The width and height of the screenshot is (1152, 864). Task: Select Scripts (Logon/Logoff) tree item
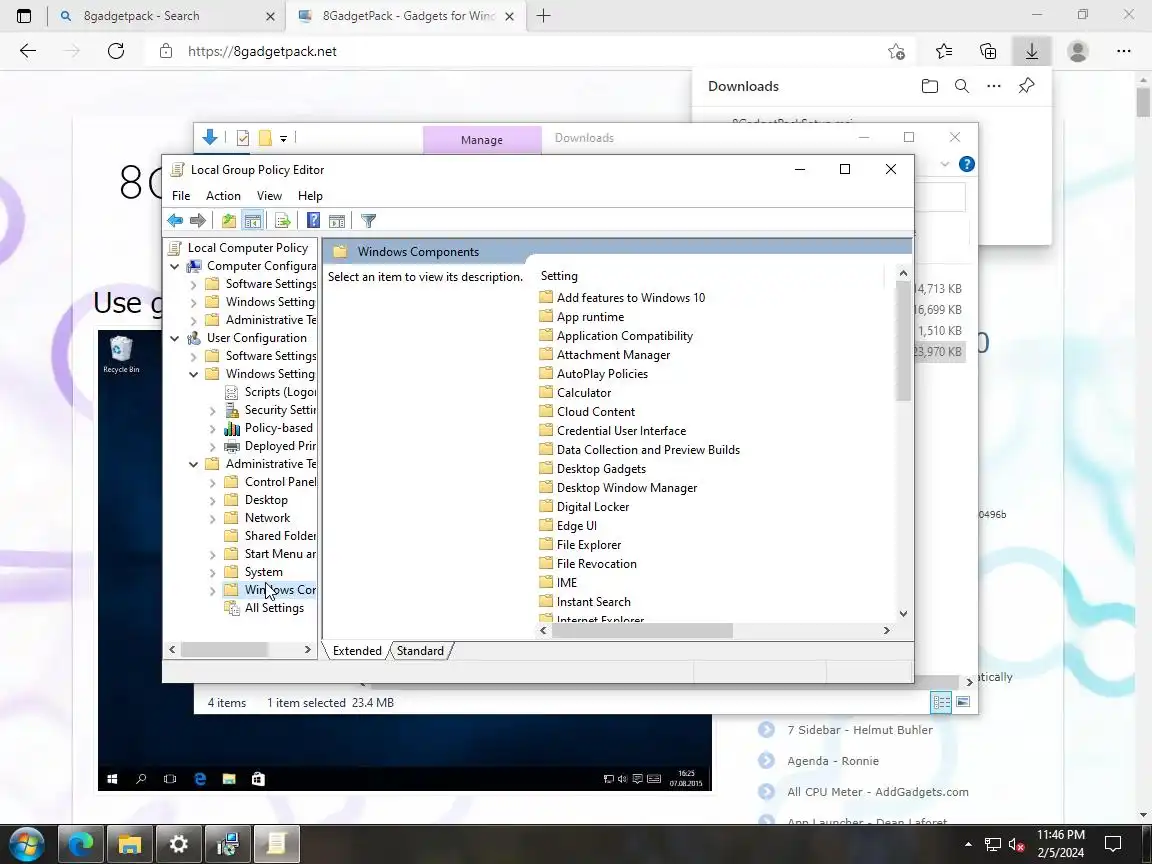tap(280, 392)
